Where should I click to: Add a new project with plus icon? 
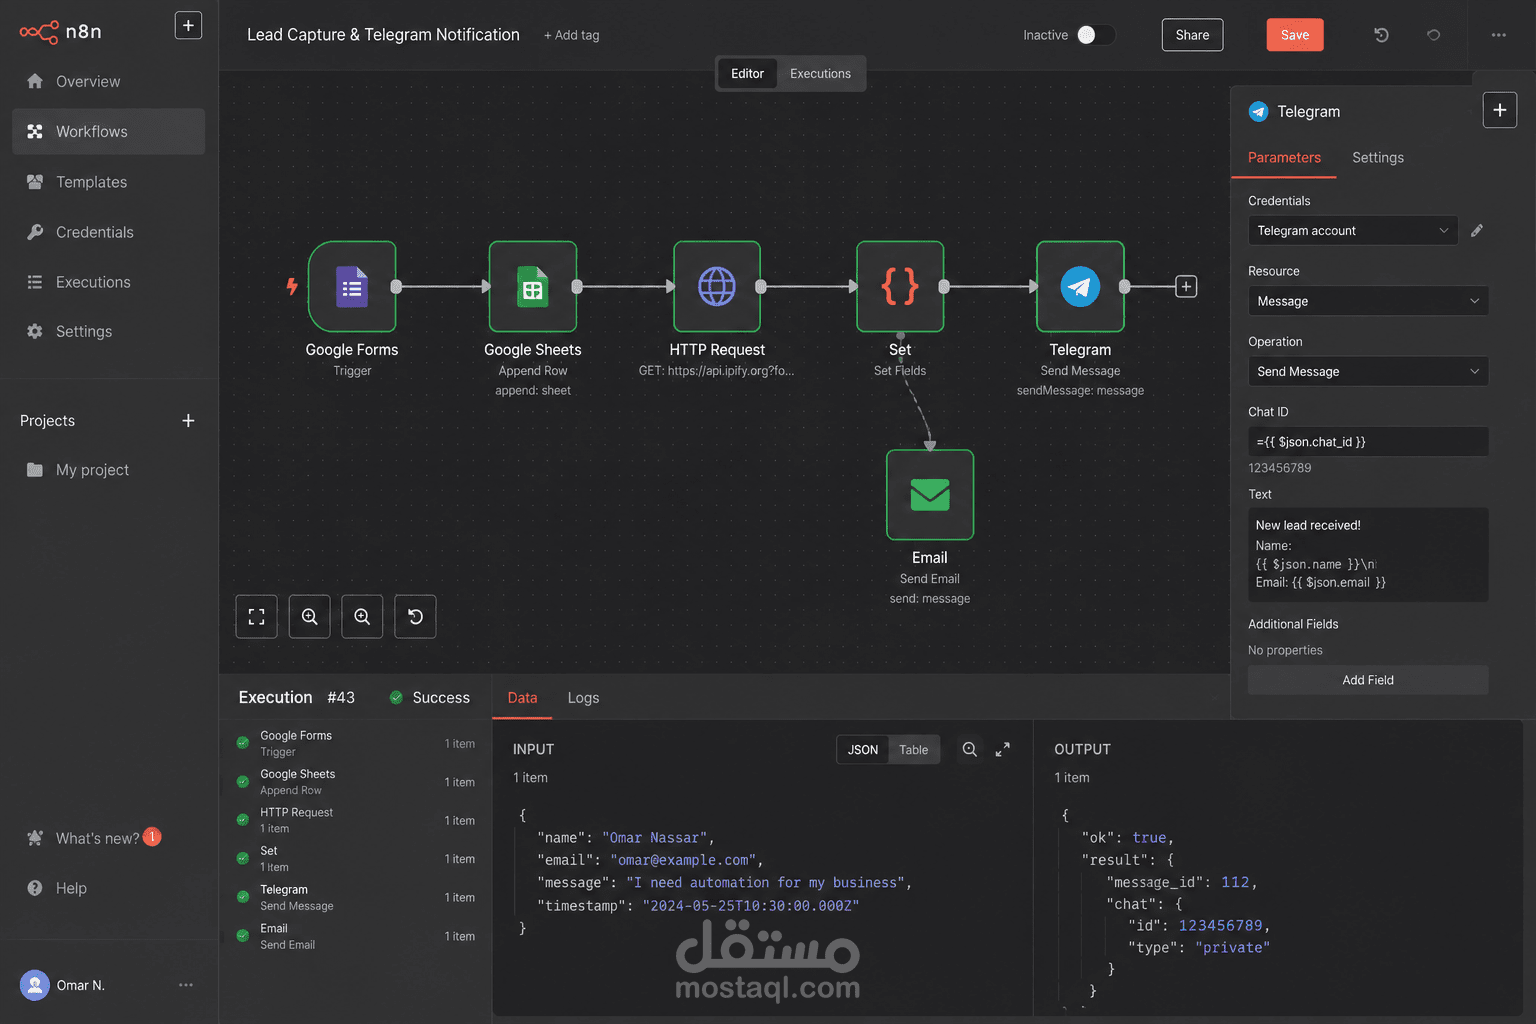coord(188,421)
